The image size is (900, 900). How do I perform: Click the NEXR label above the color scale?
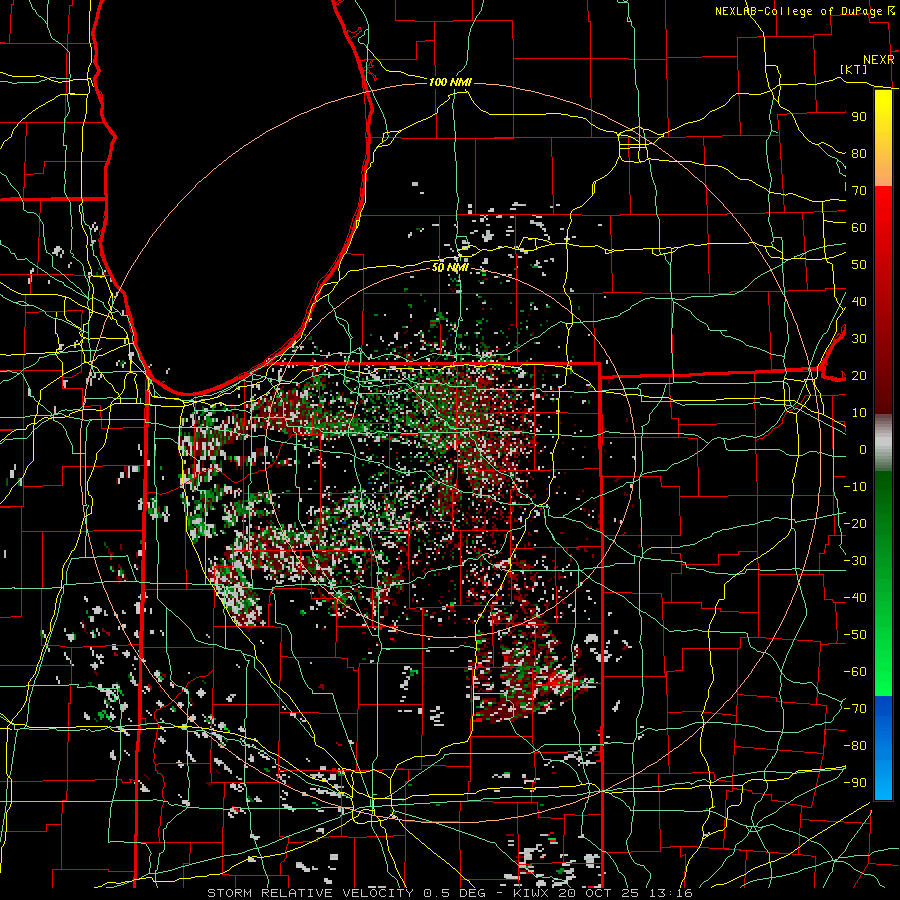tap(879, 60)
